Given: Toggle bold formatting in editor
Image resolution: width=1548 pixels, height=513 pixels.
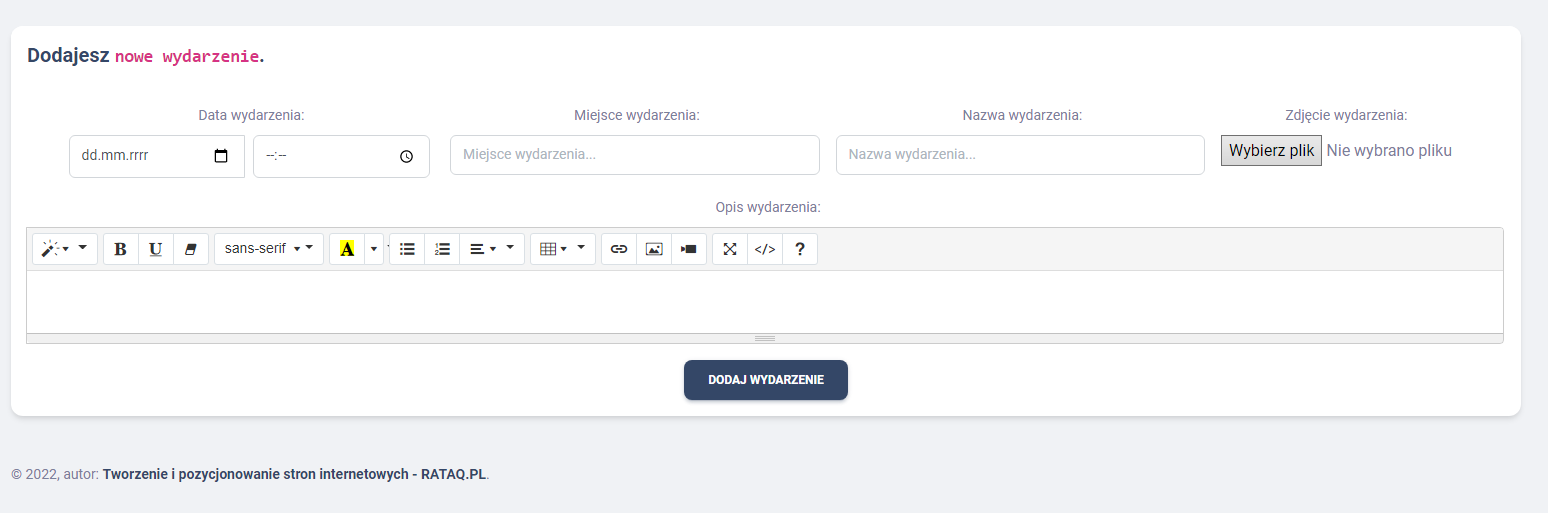Looking at the screenshot, I should pyautogui.click(x=121, y=249).
